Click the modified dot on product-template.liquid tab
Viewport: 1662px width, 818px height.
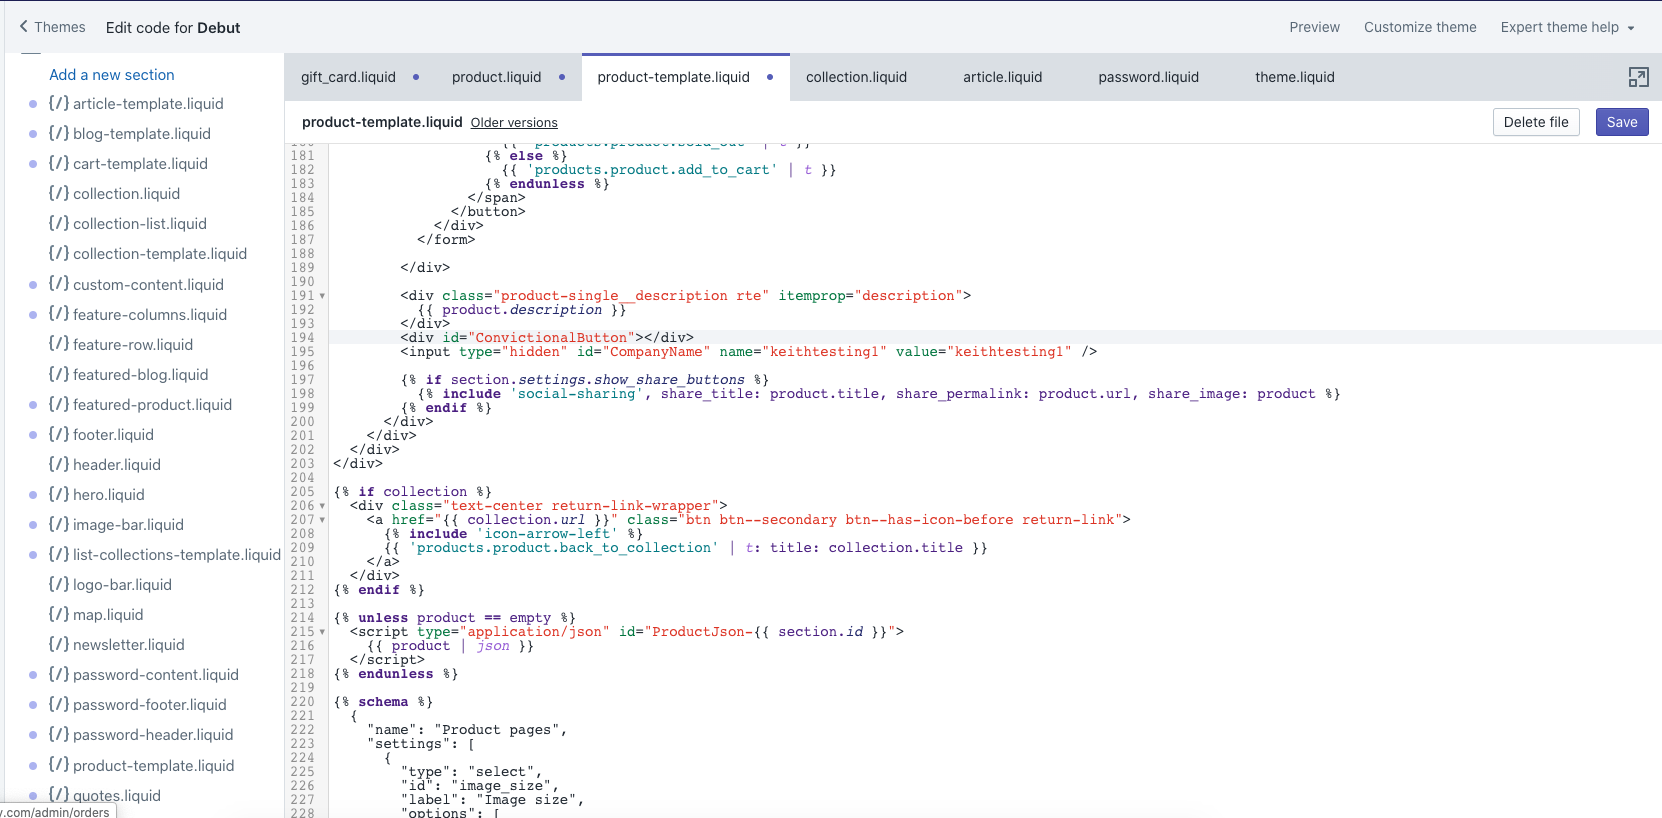coord(770,77)
